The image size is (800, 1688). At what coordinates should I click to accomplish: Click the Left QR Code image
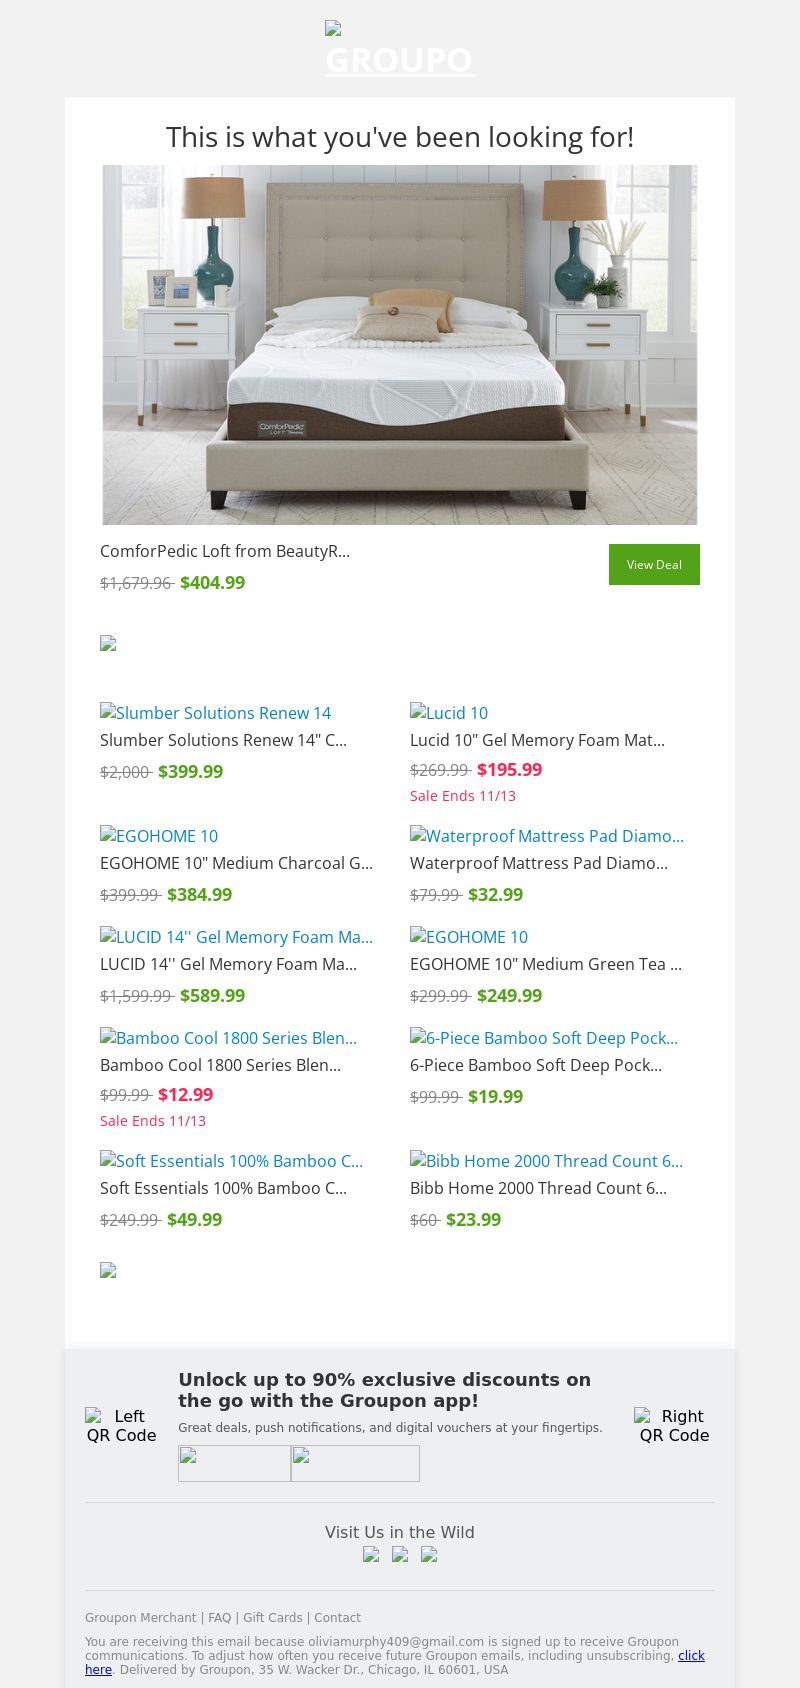pyautogui.click(x=121, y=1425)
